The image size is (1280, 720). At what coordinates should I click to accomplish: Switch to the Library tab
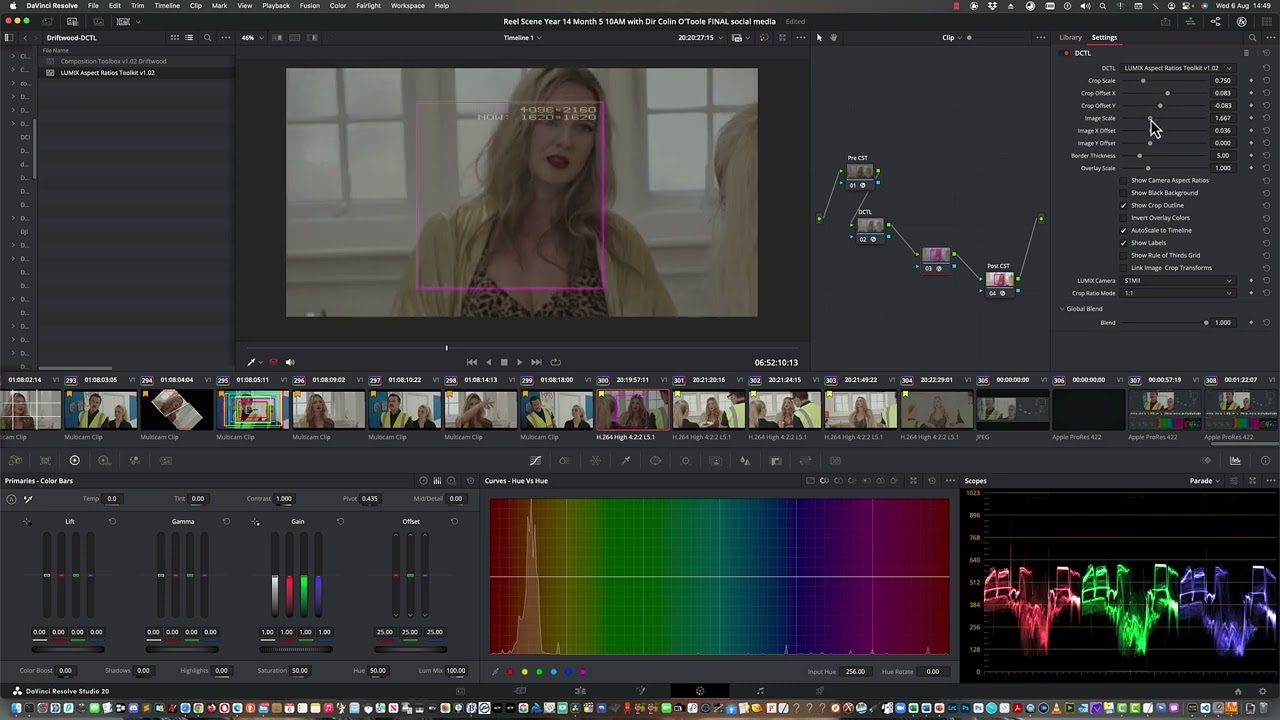coord(1070,38)
